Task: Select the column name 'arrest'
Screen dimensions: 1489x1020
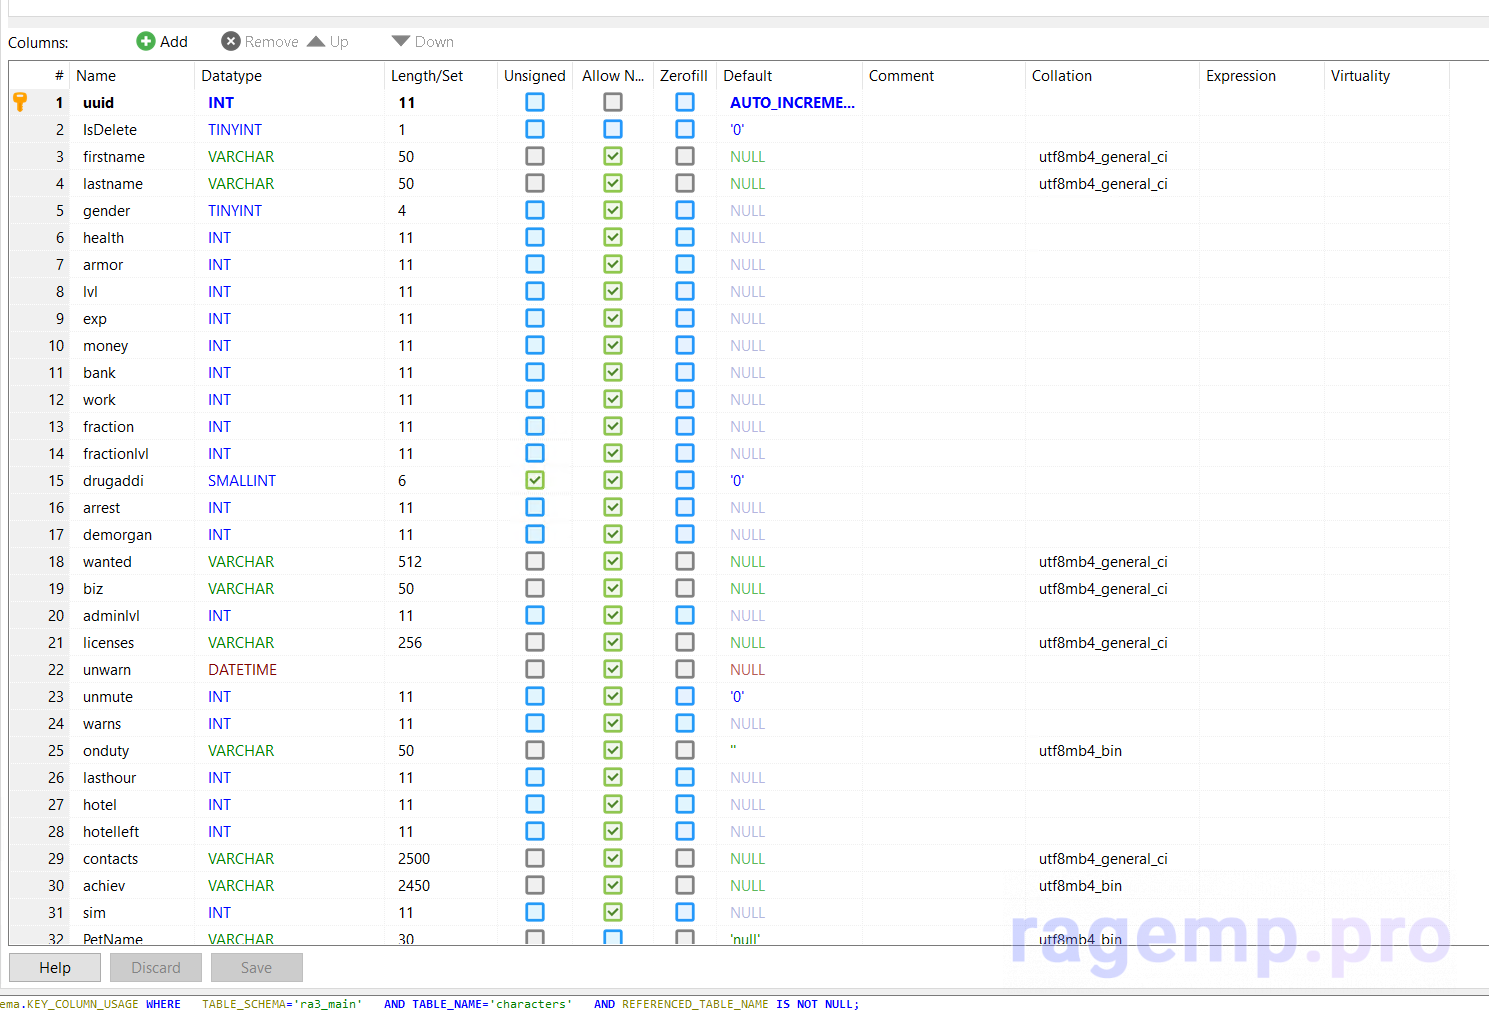Action: (101, 507)
